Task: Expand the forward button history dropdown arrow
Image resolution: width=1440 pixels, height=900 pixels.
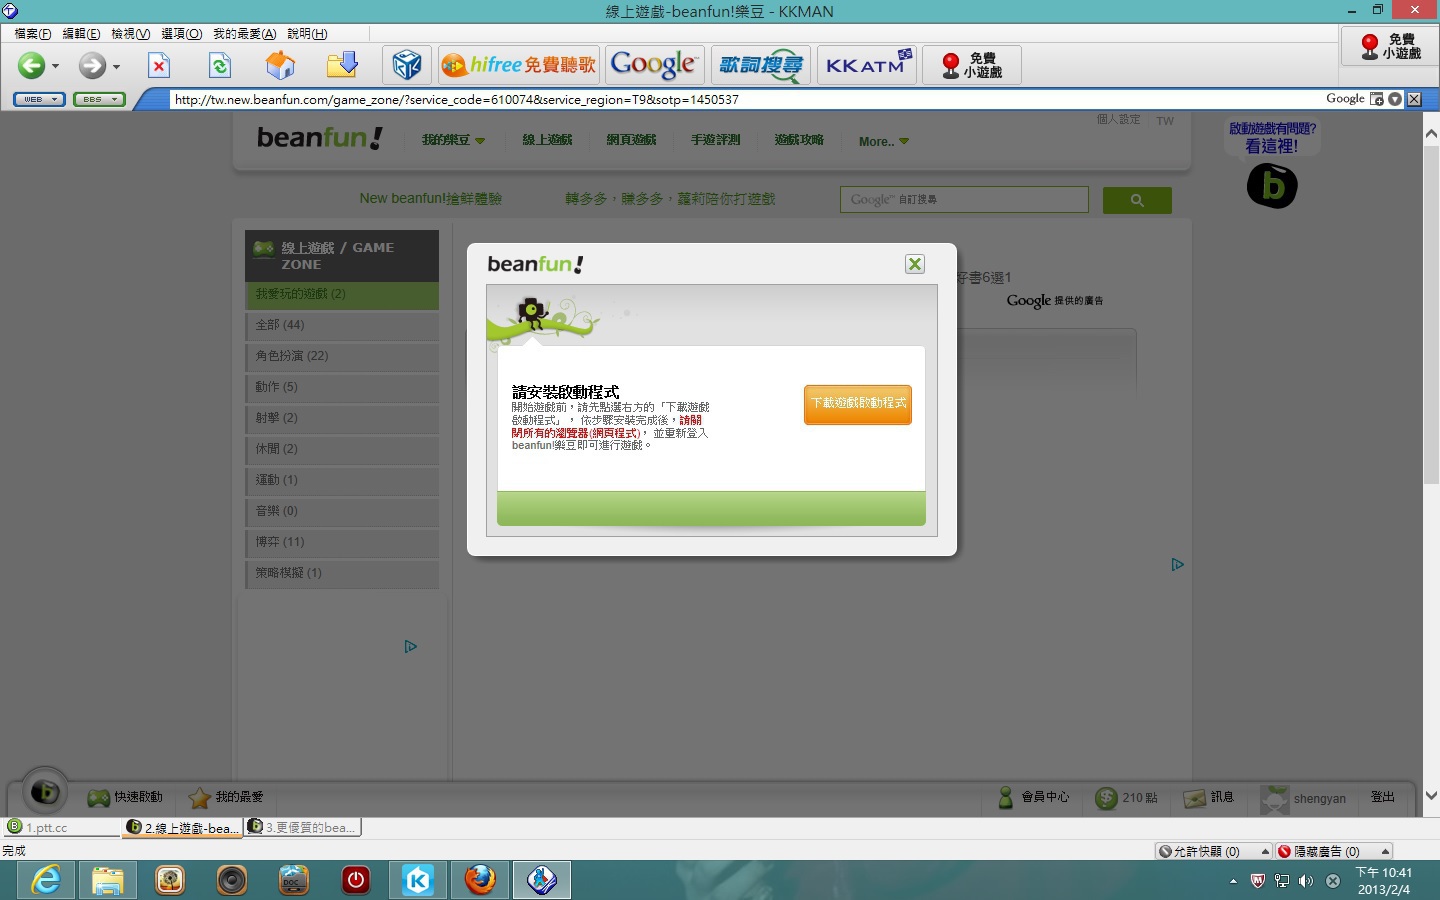Action: (117, 67)
